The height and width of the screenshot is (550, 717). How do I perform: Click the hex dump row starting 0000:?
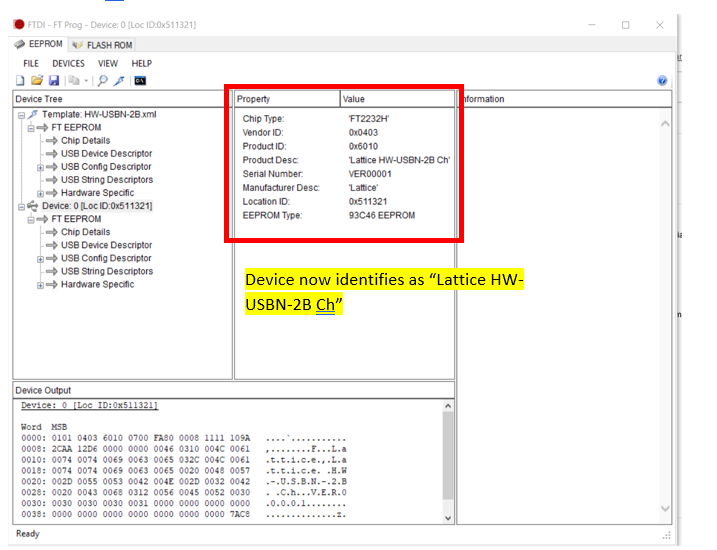[184, 438]
